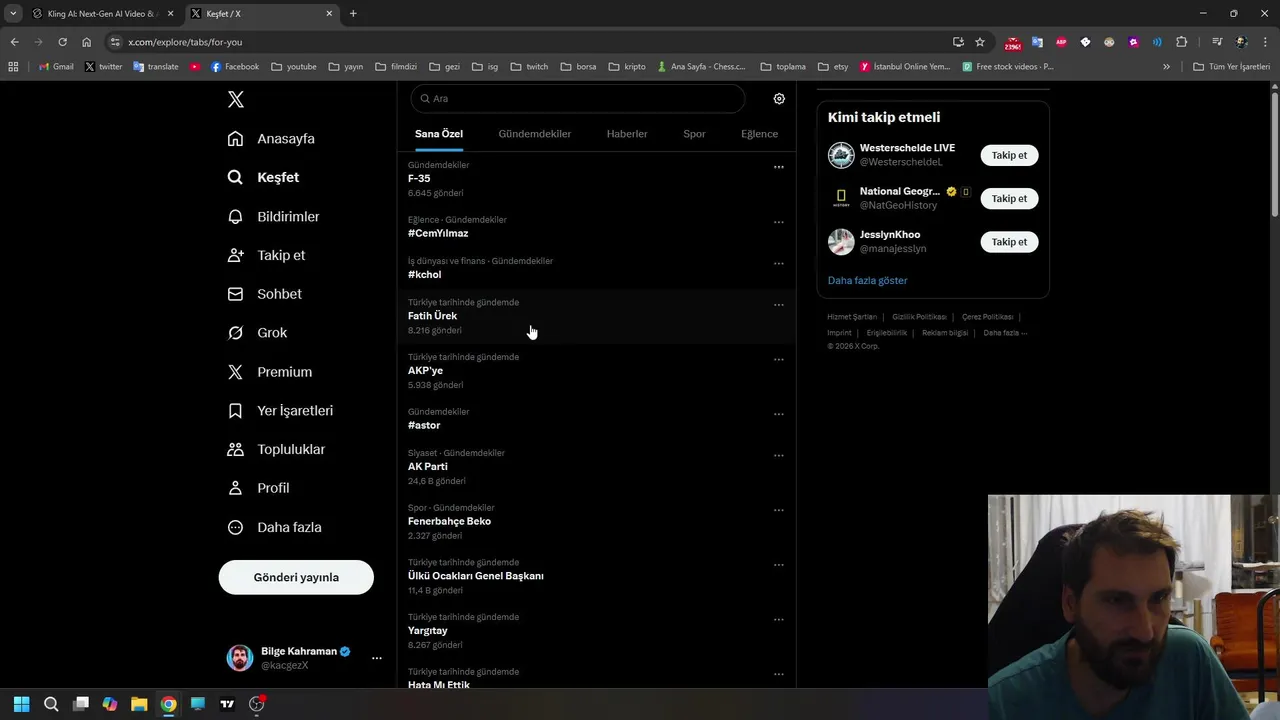Screen dimensions: 1280x720
Task: Switch to Sana Özel tab
Action: pos(439,134)
